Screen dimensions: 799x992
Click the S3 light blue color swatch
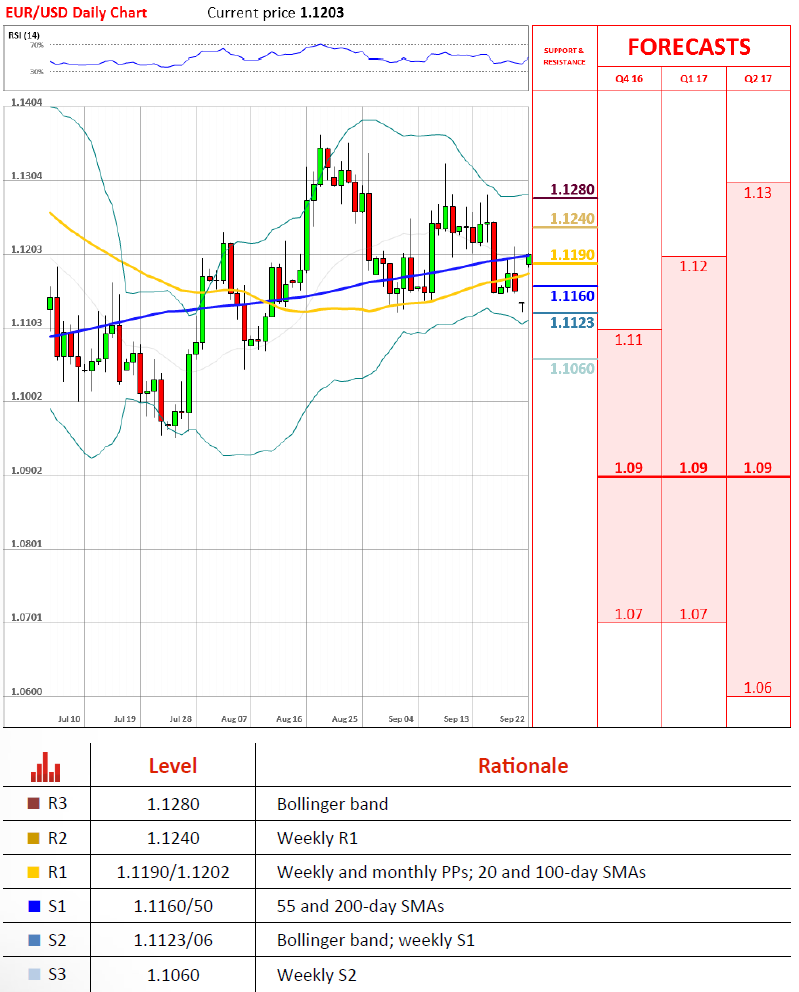pos(34,974)
